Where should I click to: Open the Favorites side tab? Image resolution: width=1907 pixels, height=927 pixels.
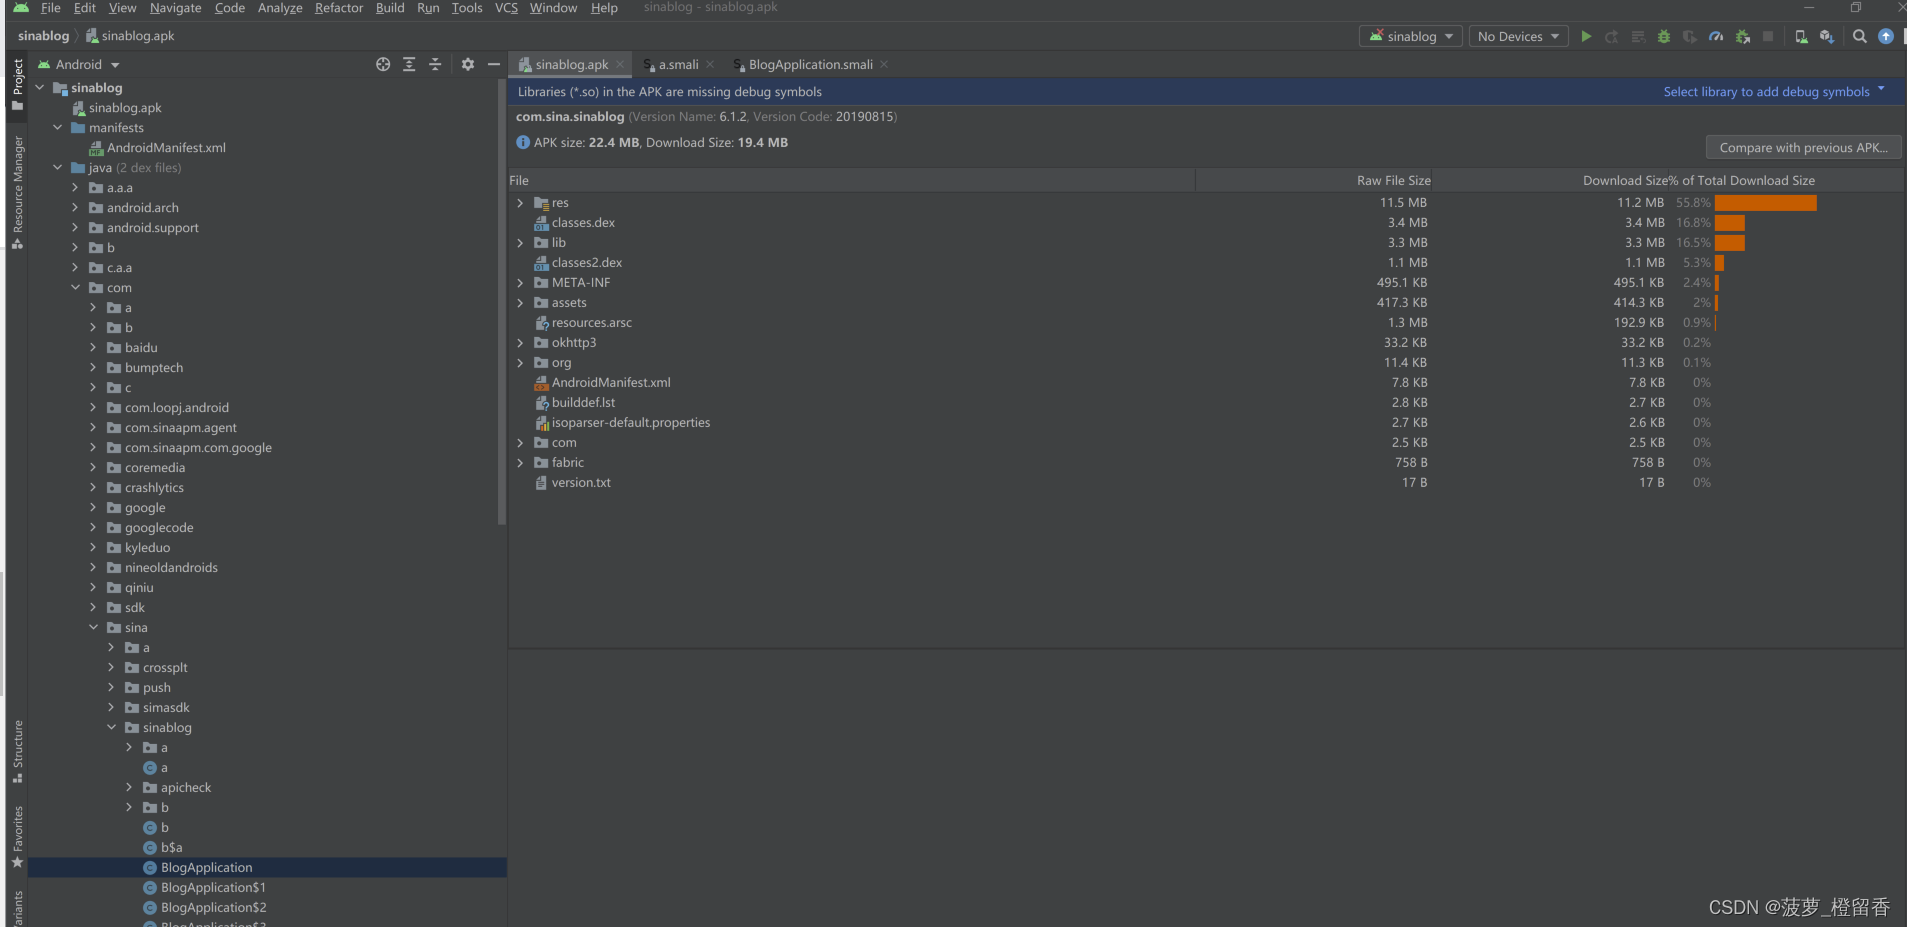pyautogui.click(x=17, y=836)
